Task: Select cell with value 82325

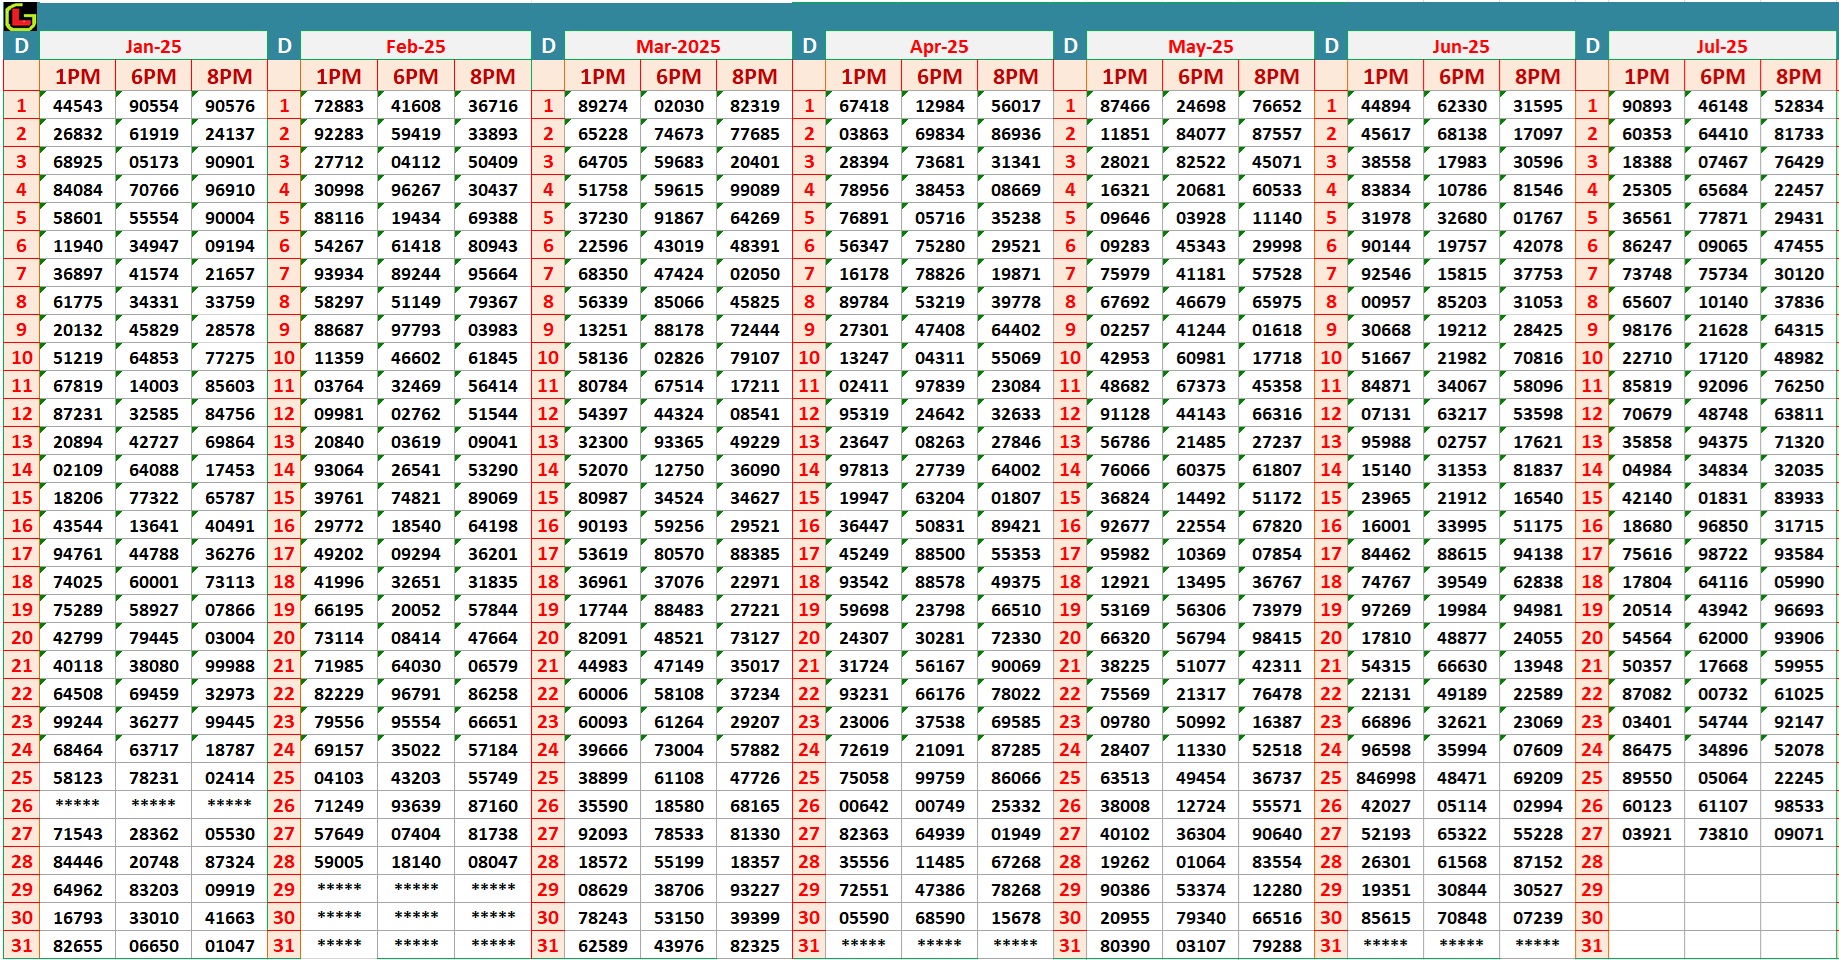Action: [x=755, y=946]
